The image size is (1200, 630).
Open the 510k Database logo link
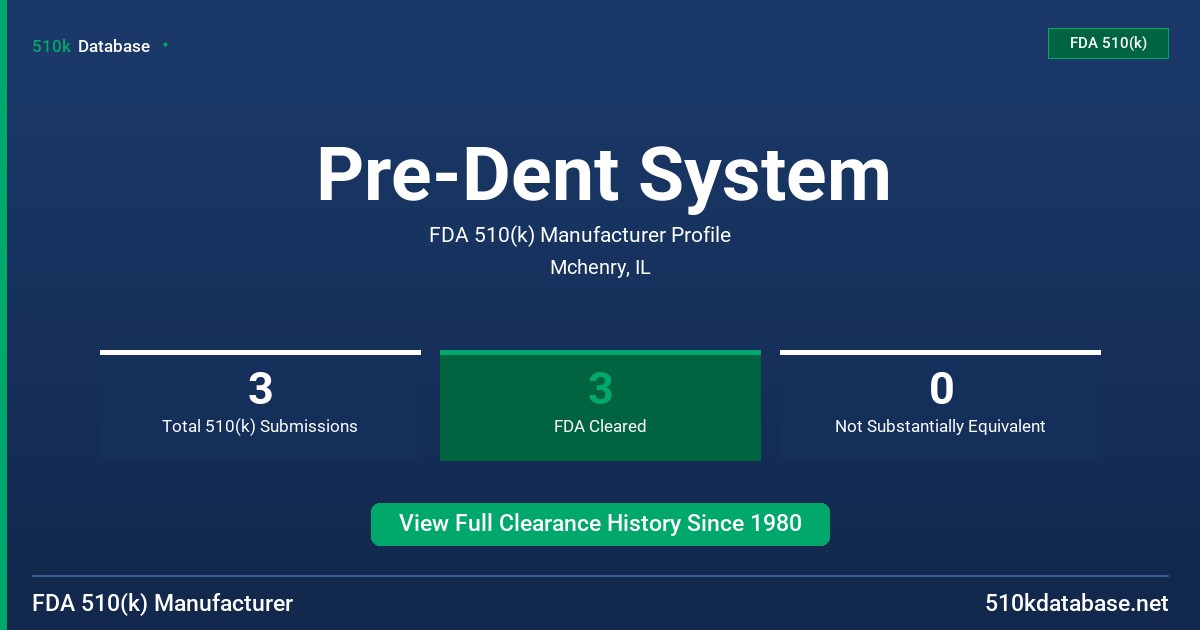[91, 46]
